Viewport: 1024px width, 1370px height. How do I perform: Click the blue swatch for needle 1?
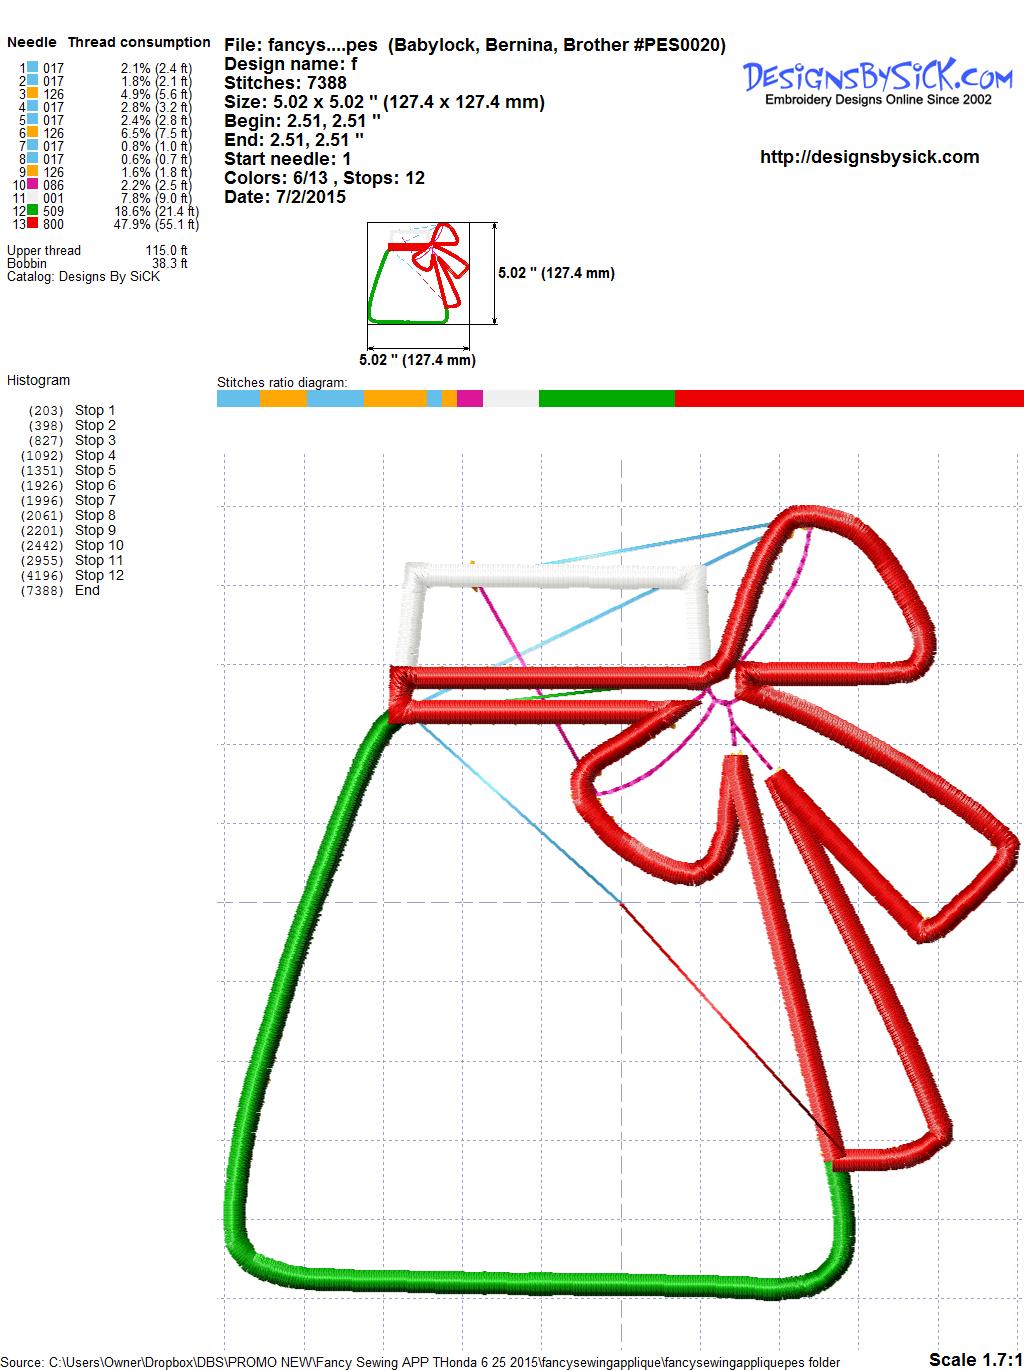pos(33,68)
